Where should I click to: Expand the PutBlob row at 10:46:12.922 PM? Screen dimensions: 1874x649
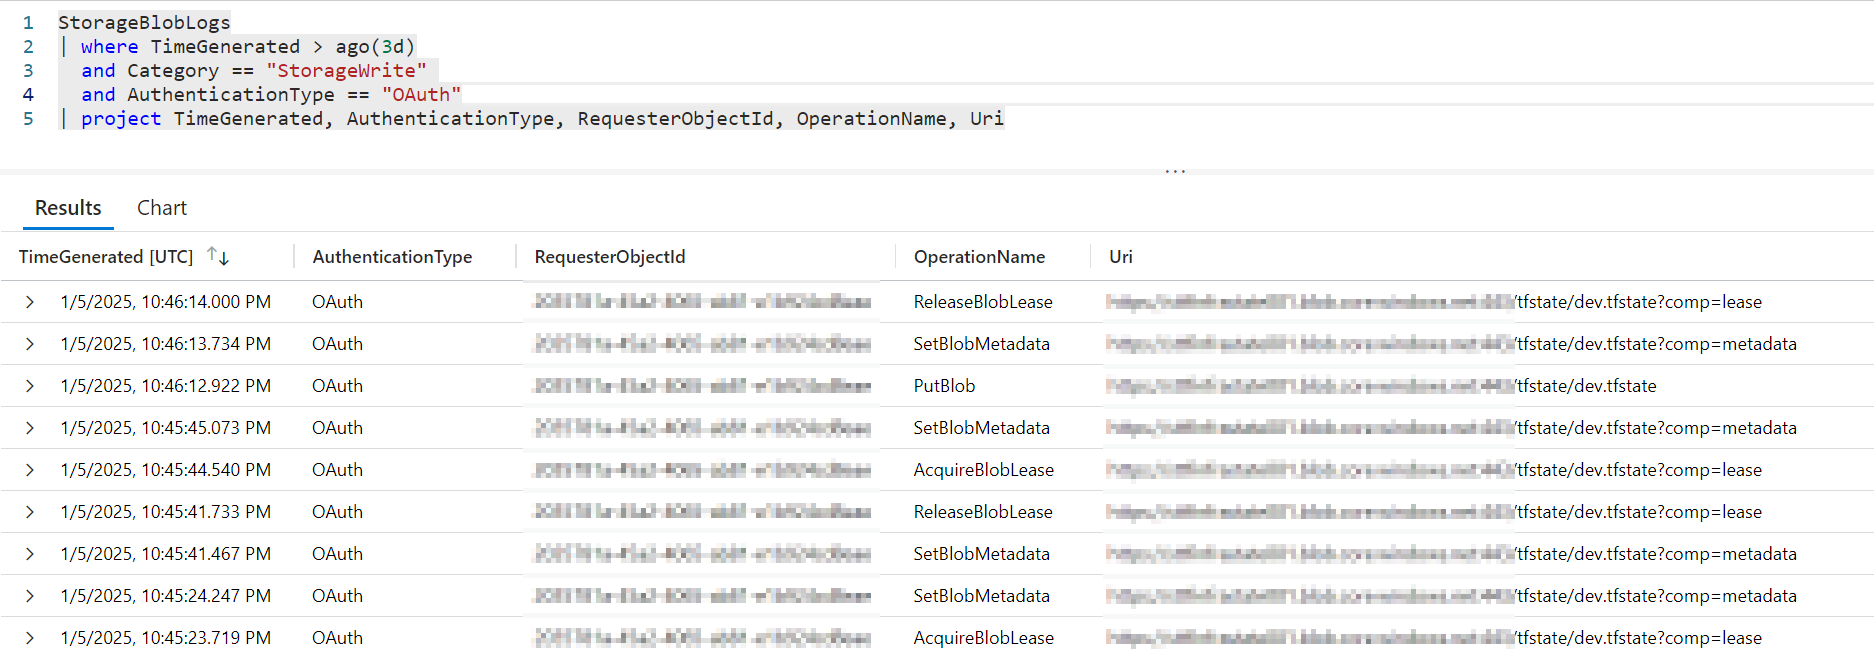click(30, 386)
